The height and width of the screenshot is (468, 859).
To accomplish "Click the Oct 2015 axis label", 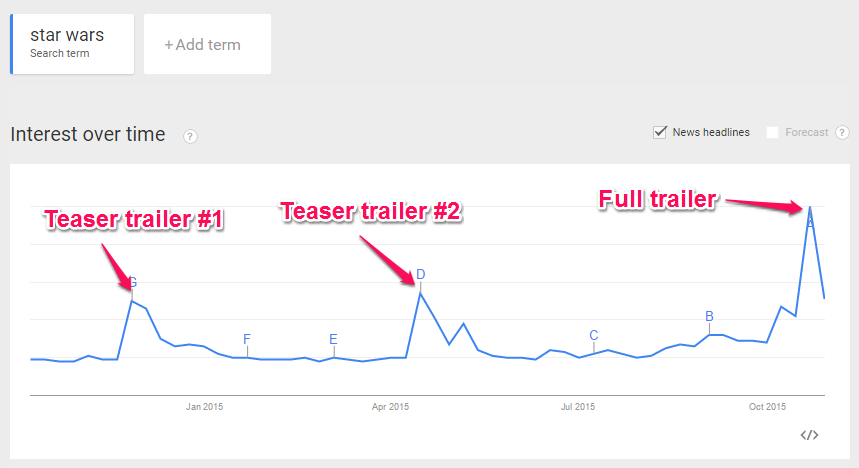I will click(768, 407).
